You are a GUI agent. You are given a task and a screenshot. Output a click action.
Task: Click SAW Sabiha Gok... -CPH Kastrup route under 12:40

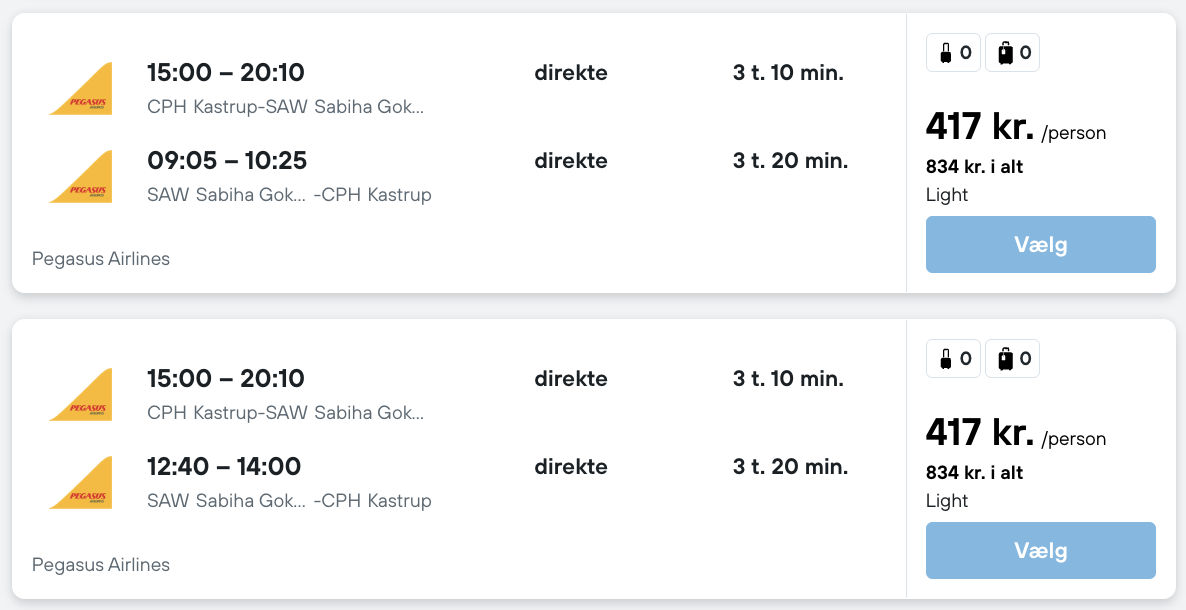coord(289,501)
